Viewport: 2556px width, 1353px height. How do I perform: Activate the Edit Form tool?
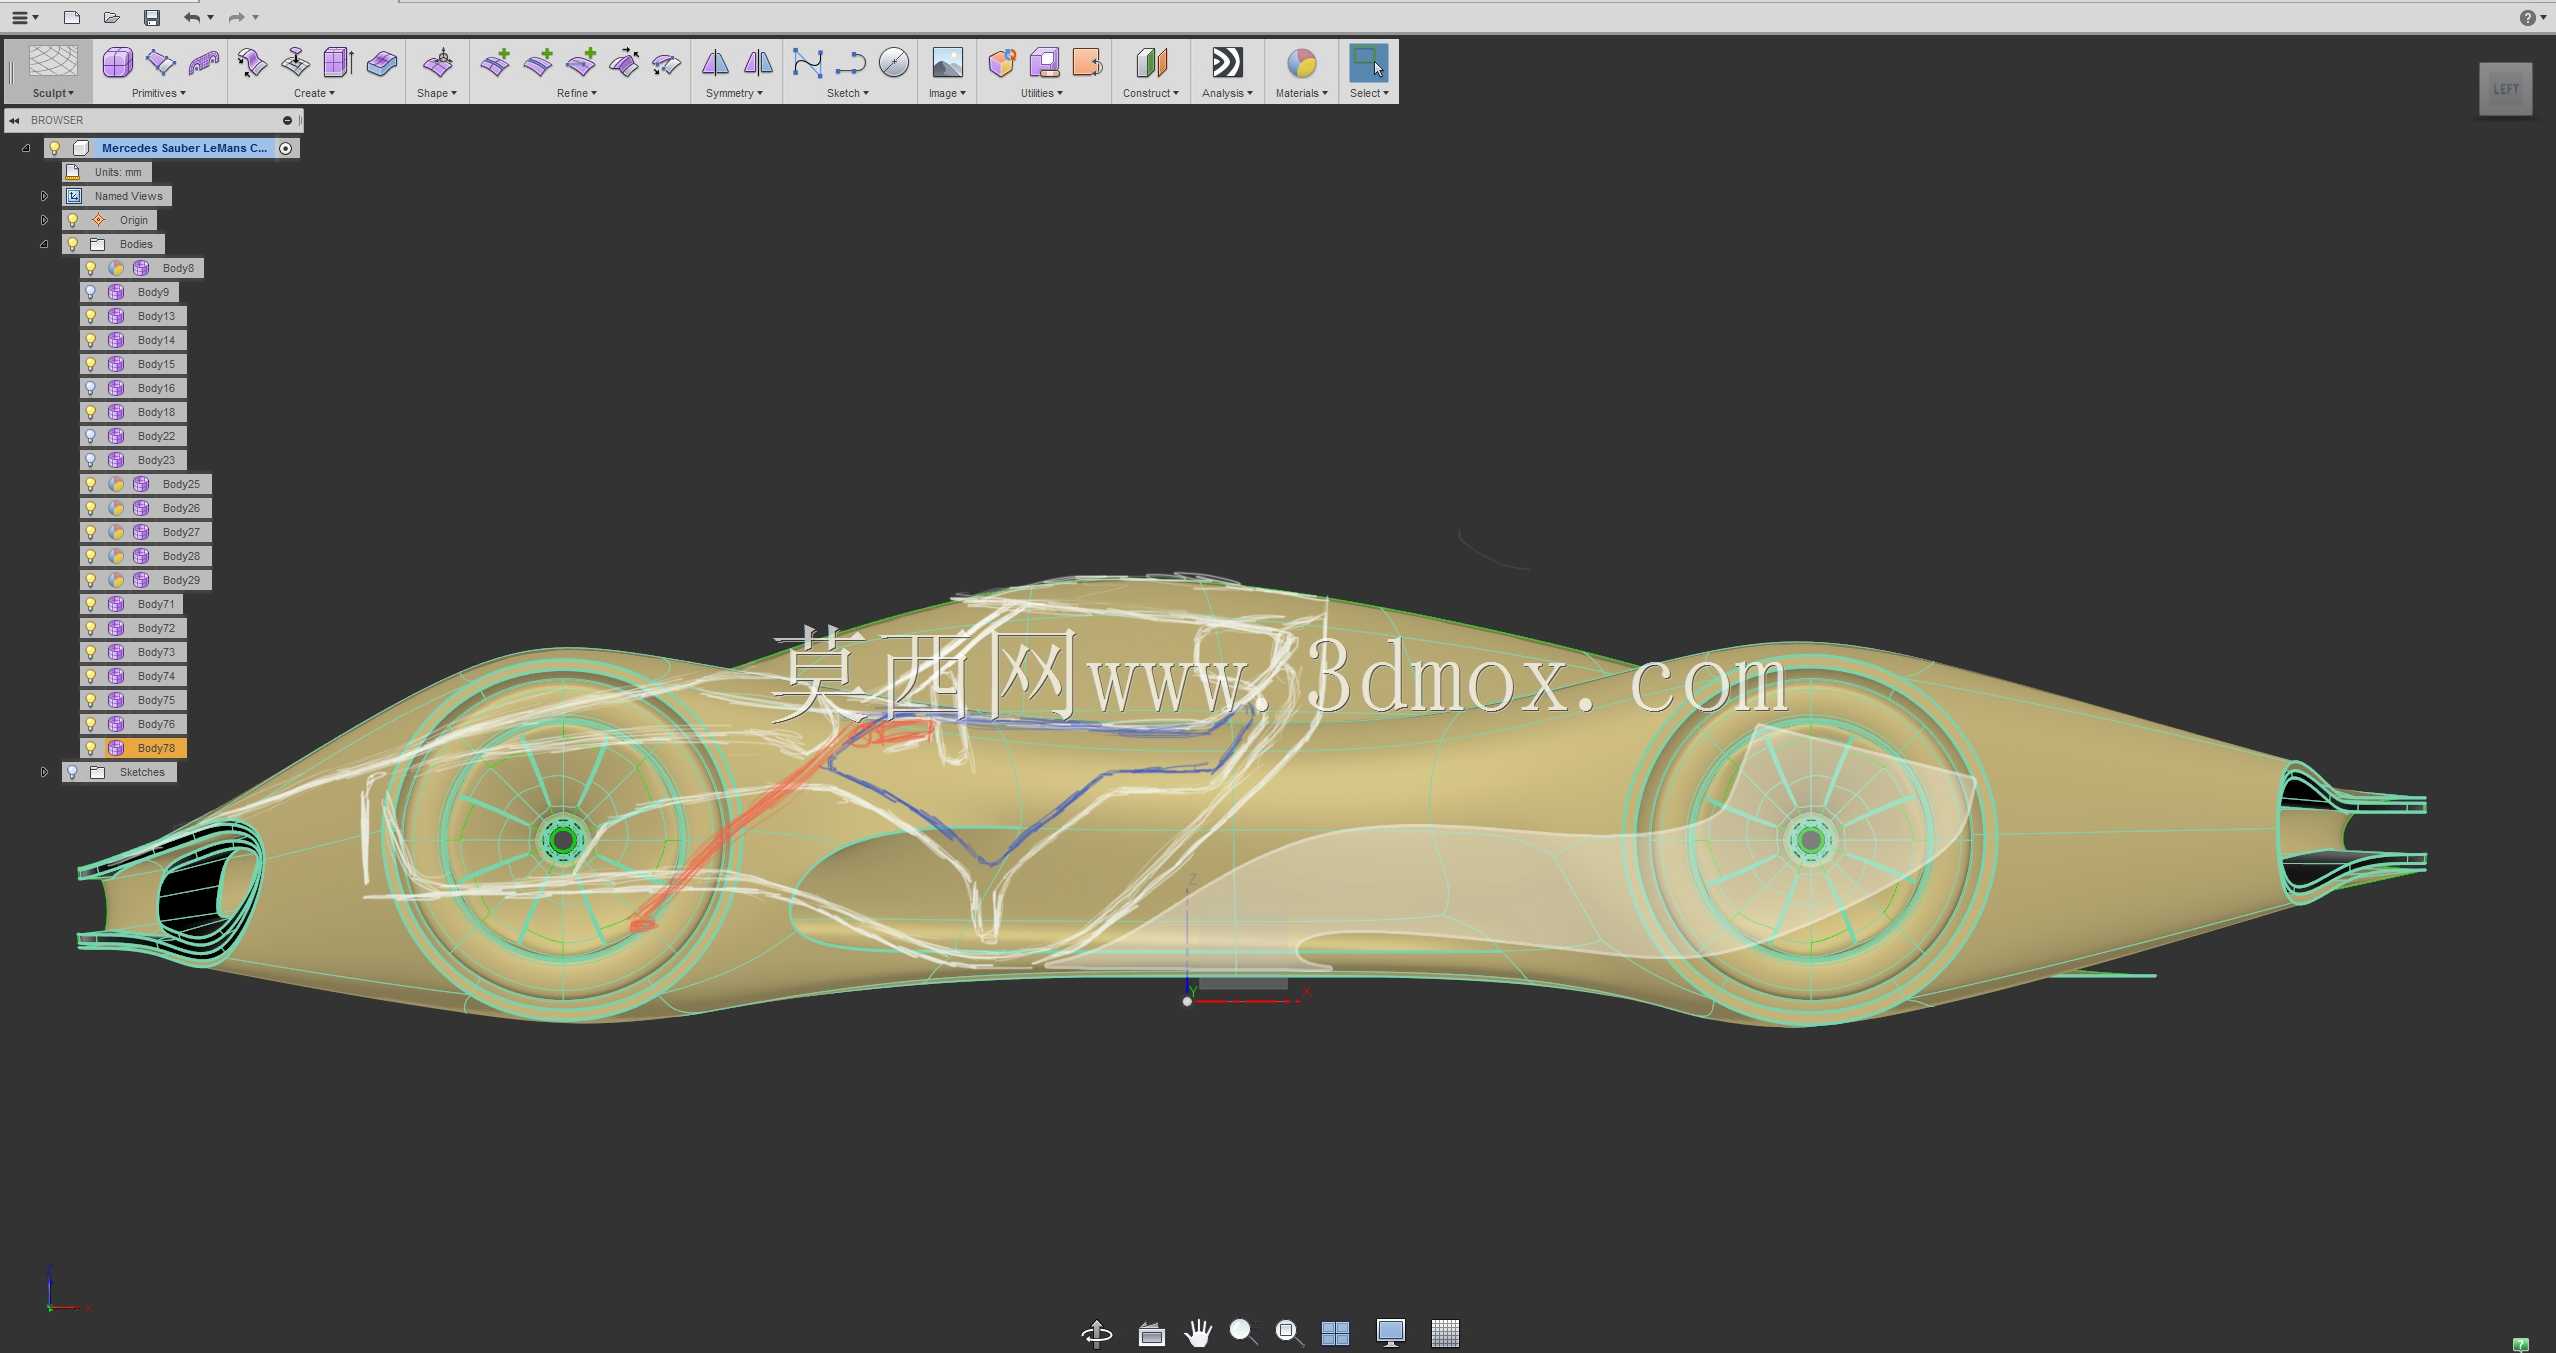(x=438, y=63)
